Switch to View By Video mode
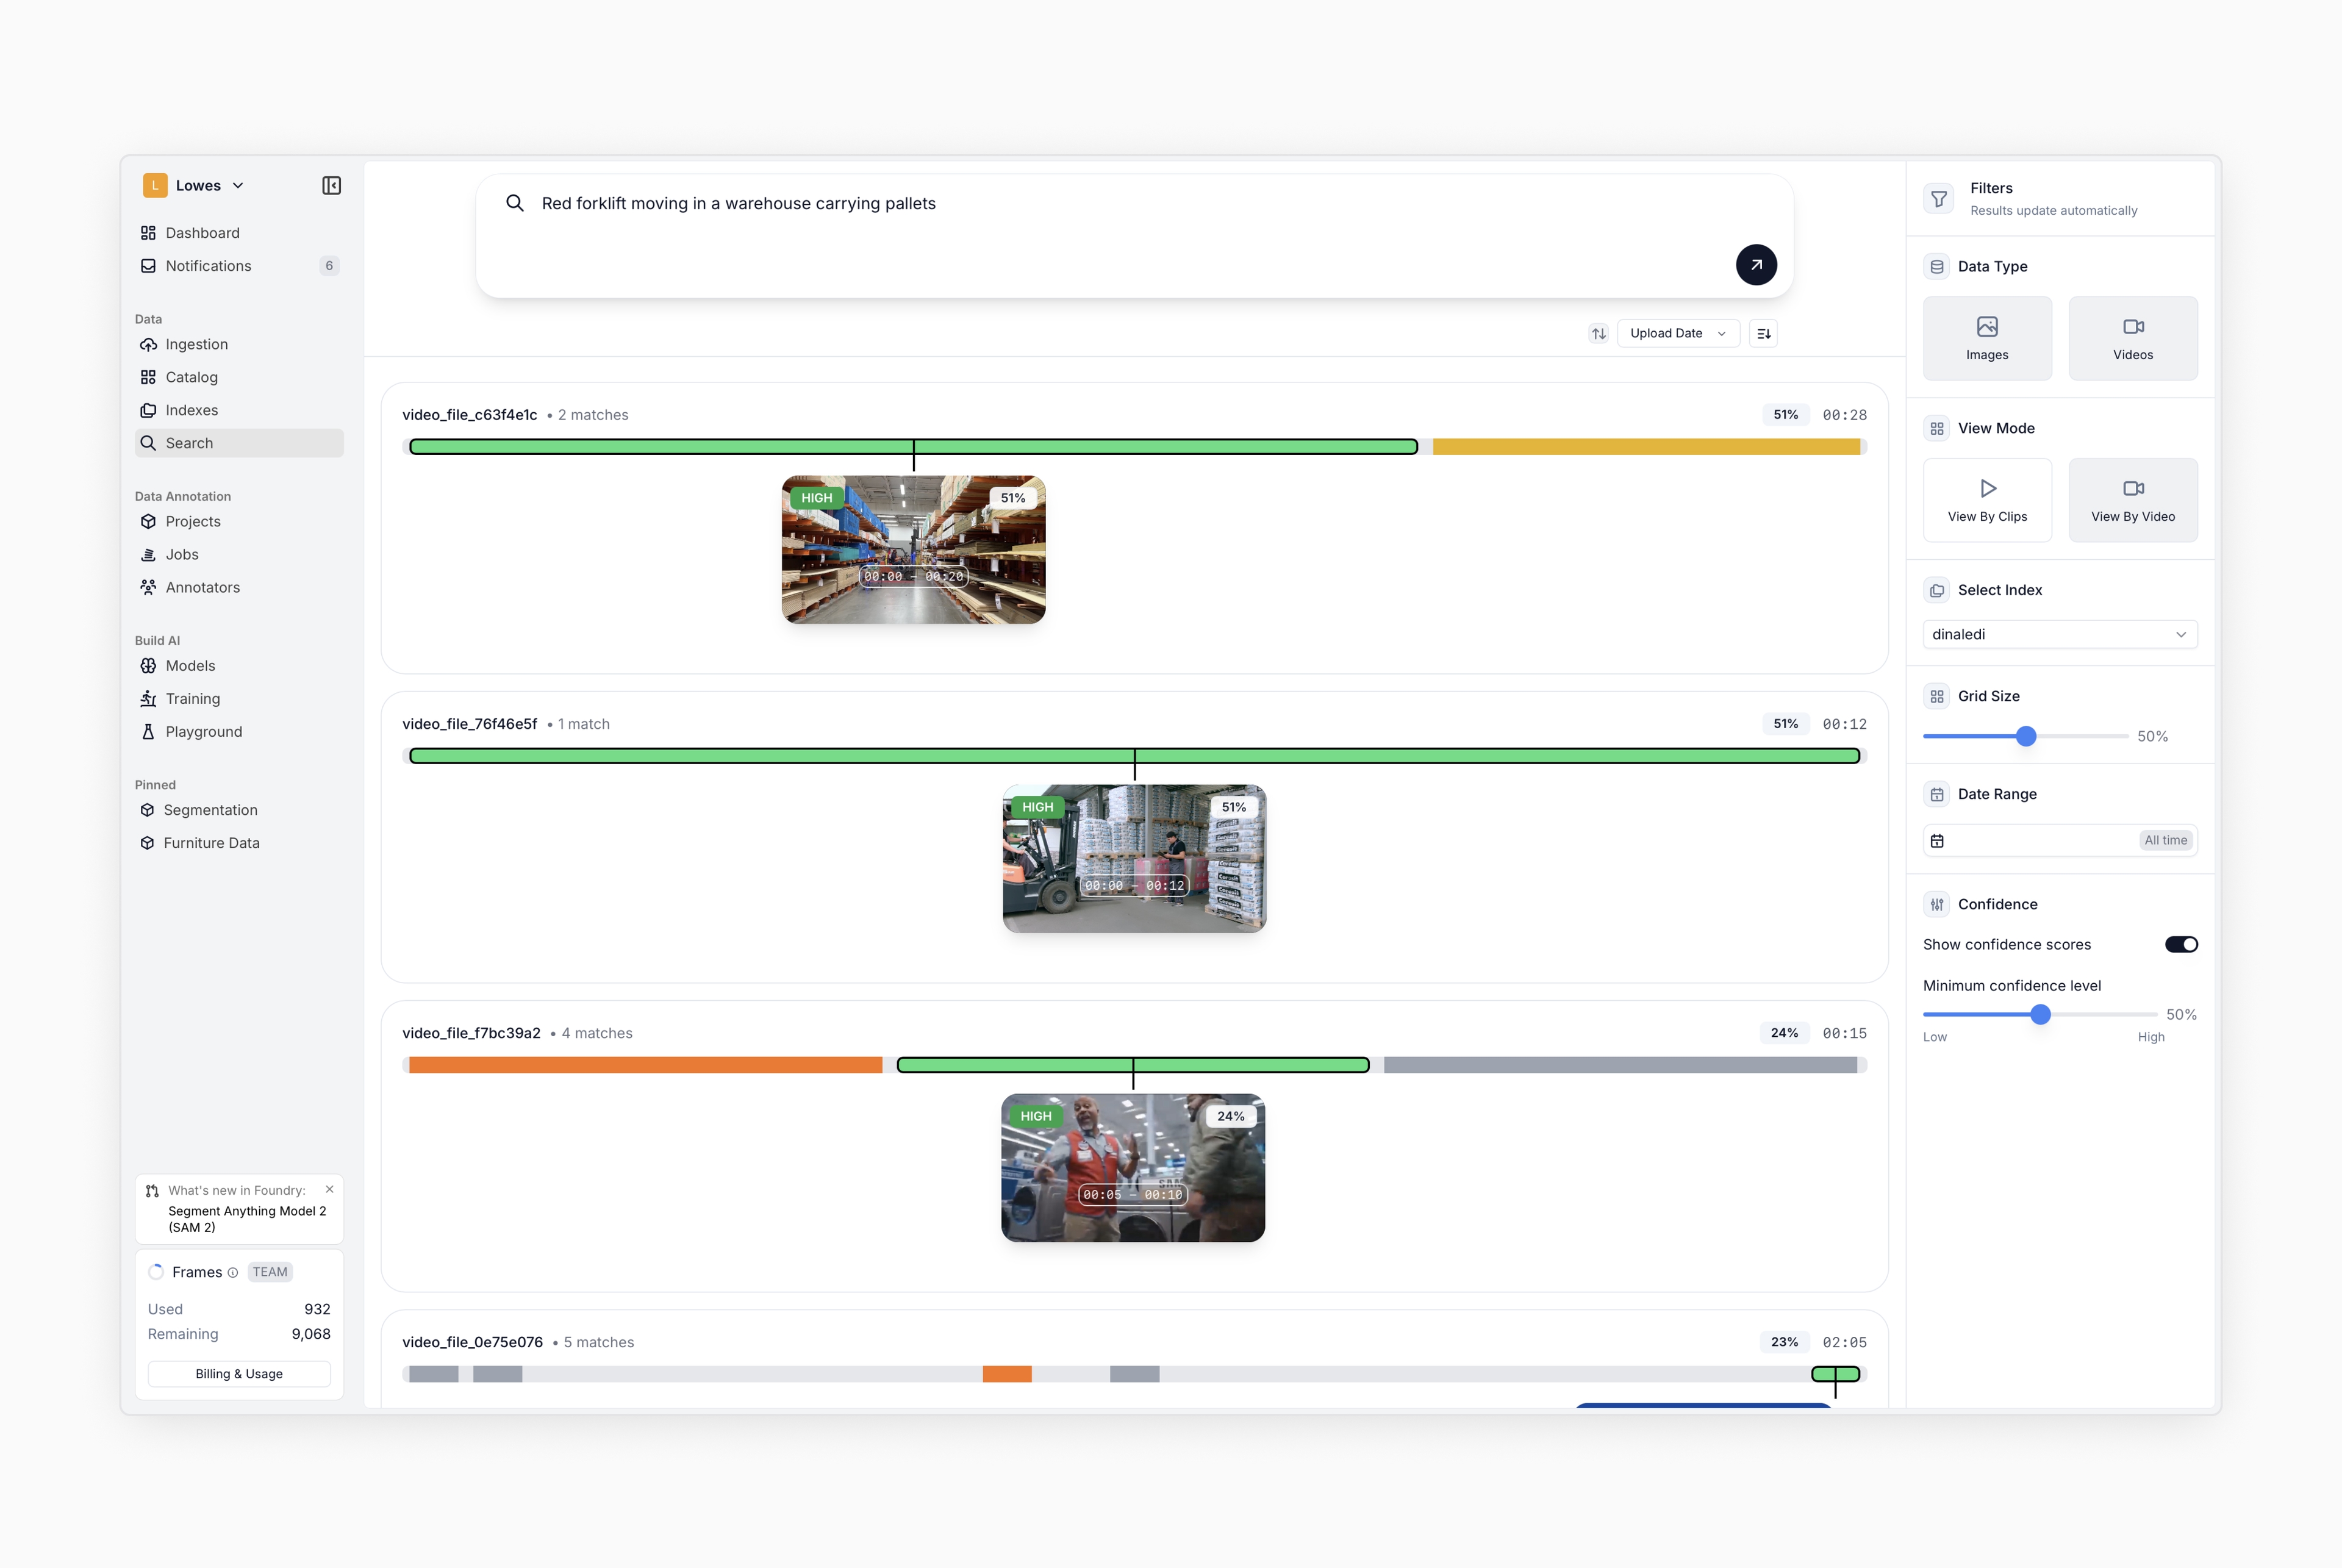 pos(2133,500)
